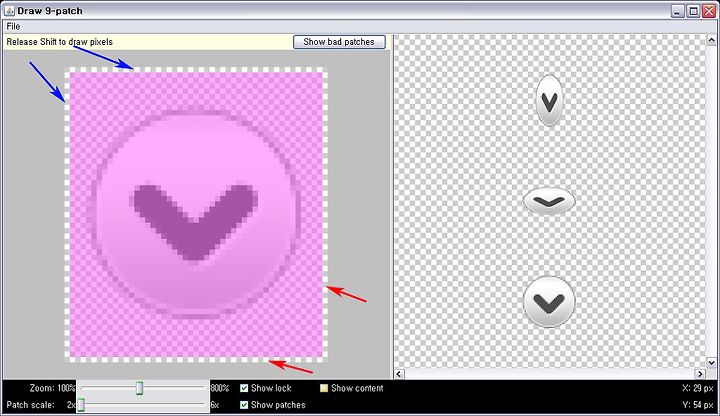Click the preview pane scroll right arrow
The image size is (720, 416).
[x=700, y=374]
